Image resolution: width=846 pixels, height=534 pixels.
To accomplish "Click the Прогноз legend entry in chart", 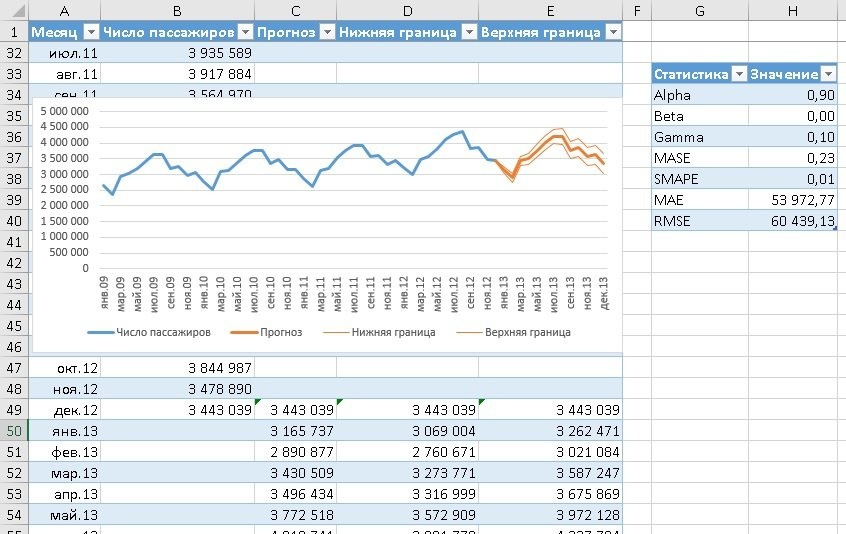I will point(267,332).
